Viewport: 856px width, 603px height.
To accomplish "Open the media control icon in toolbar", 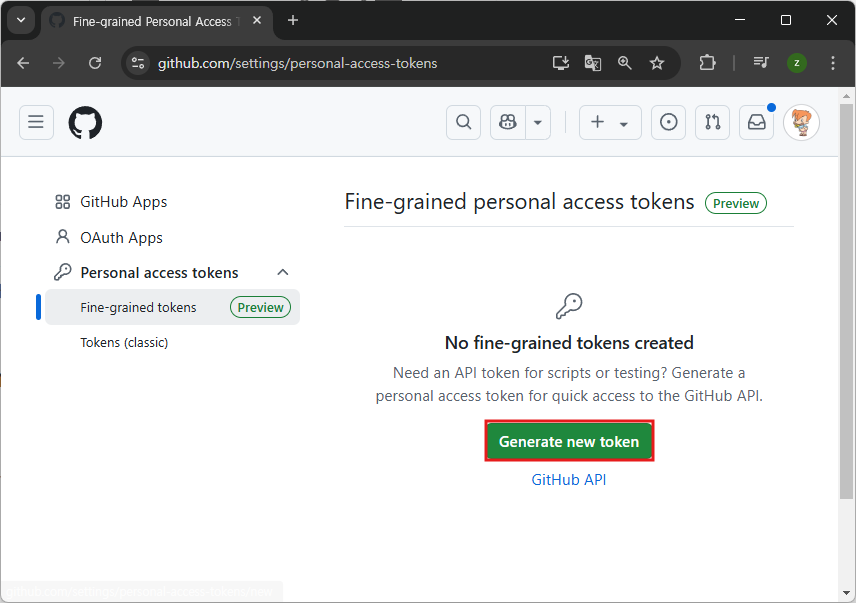I will point(761,63).
